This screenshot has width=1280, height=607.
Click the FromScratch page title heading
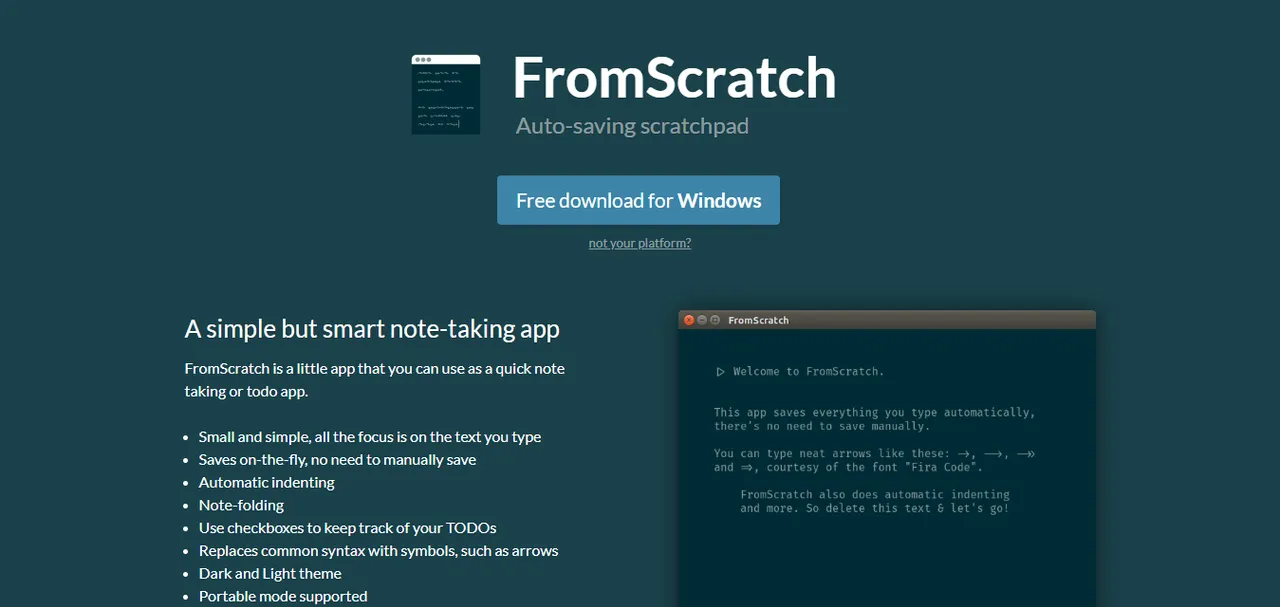pyautogui.click(x=674, y=78)
